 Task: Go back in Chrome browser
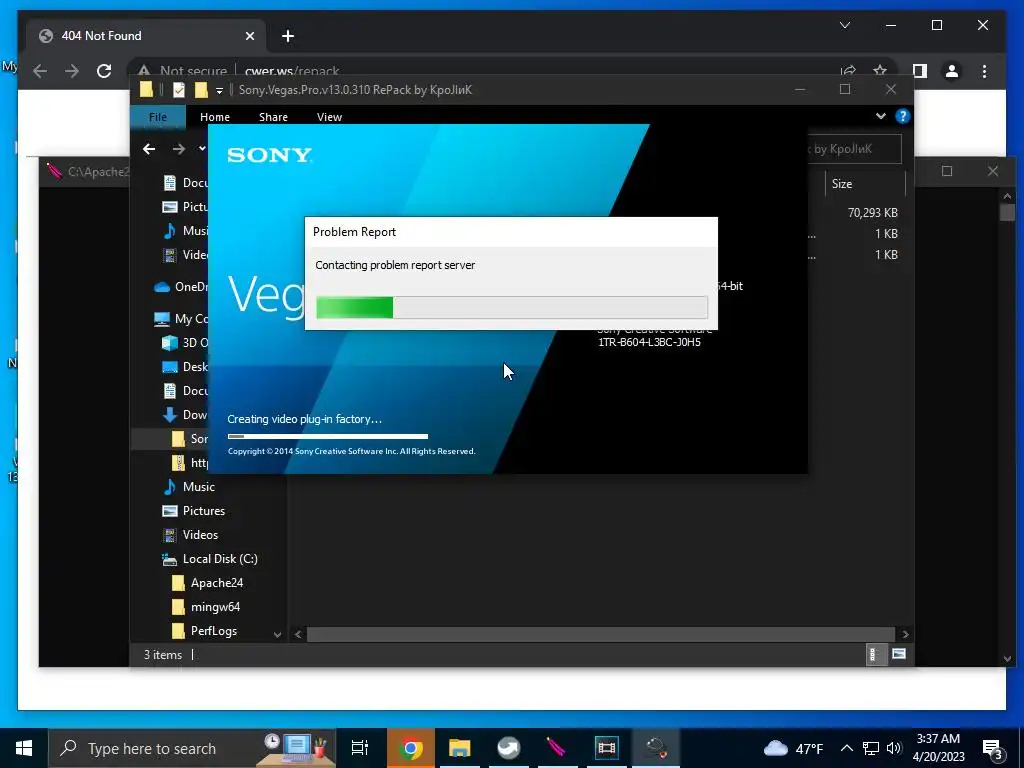40,71
